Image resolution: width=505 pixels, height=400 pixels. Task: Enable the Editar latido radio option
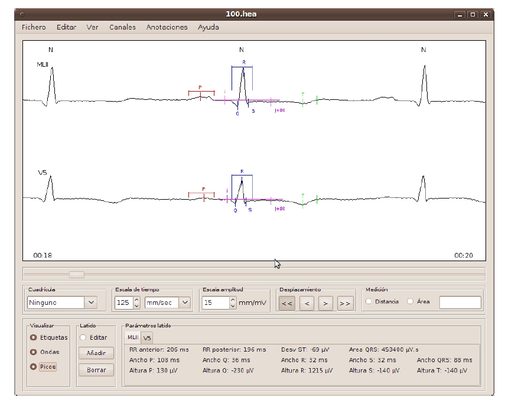click(x=83, y=337)
